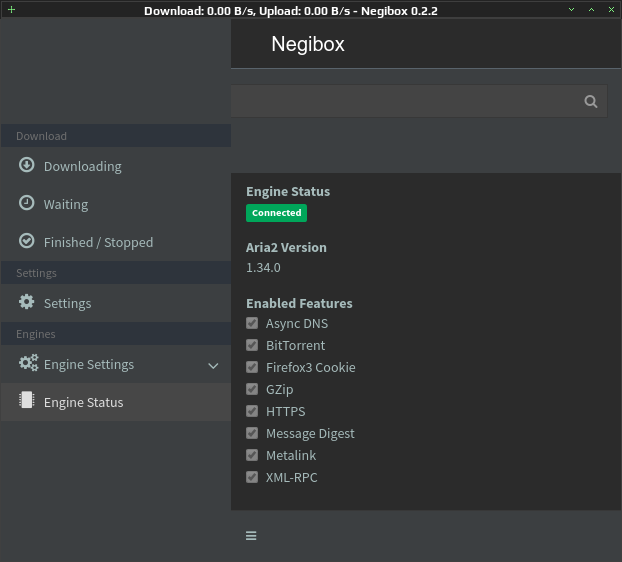The width and height of the screenshot is (622, 562).
Task: Toggle the Message Digest checkbox
Action: 252,433
